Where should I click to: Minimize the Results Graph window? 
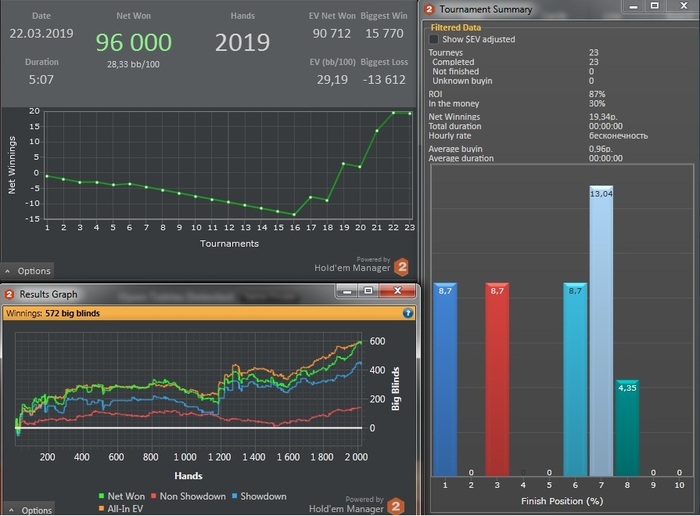[347, 291]
